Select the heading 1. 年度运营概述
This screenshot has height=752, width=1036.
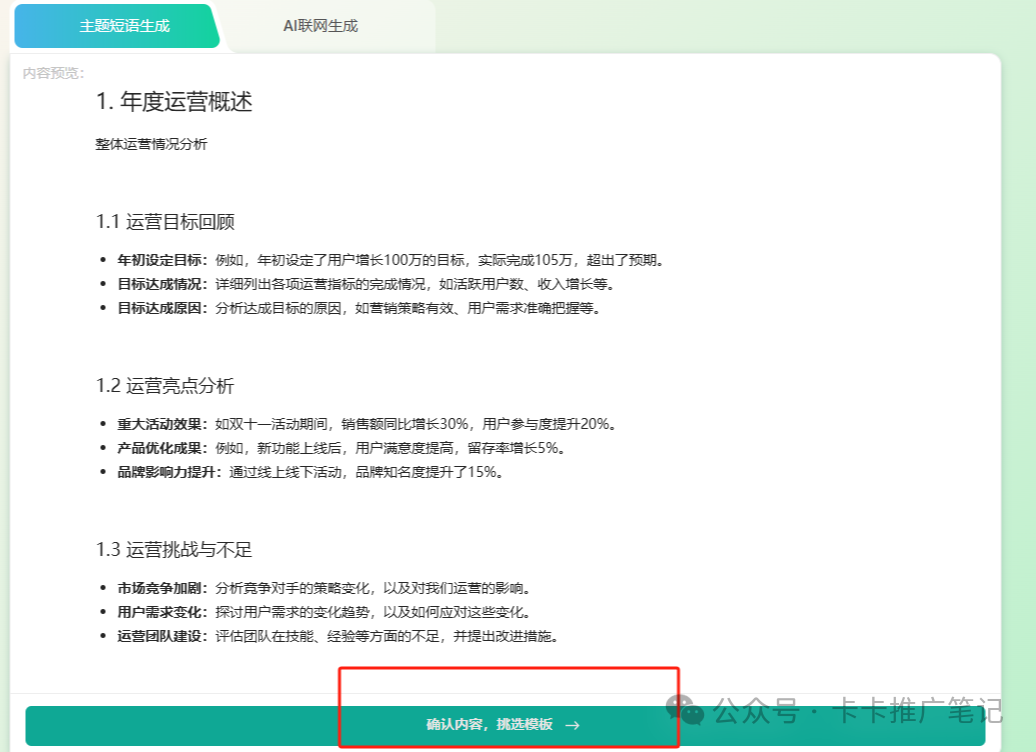pos(174,102)
